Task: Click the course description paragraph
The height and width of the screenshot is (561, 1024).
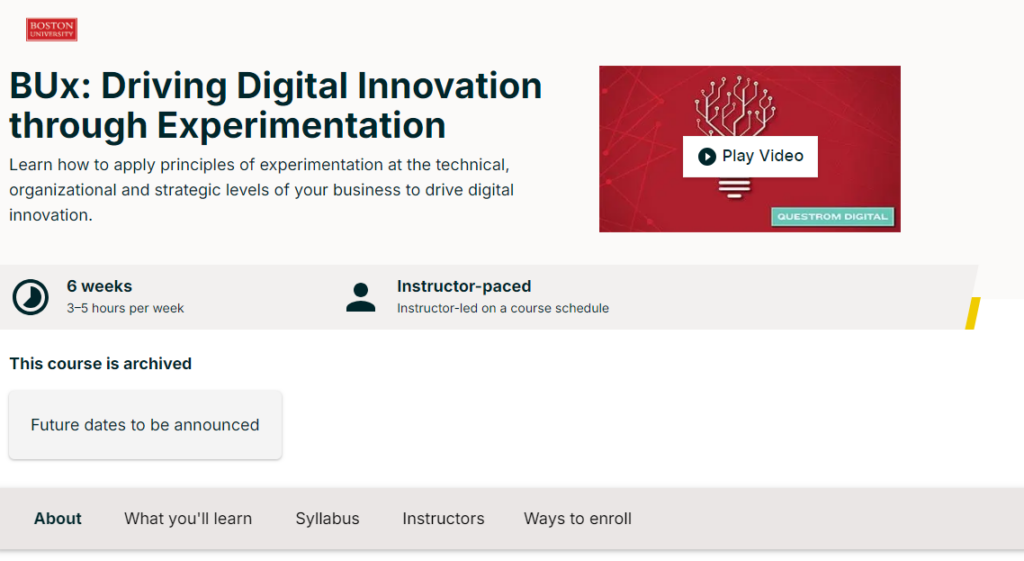Action: coord(261,190)
